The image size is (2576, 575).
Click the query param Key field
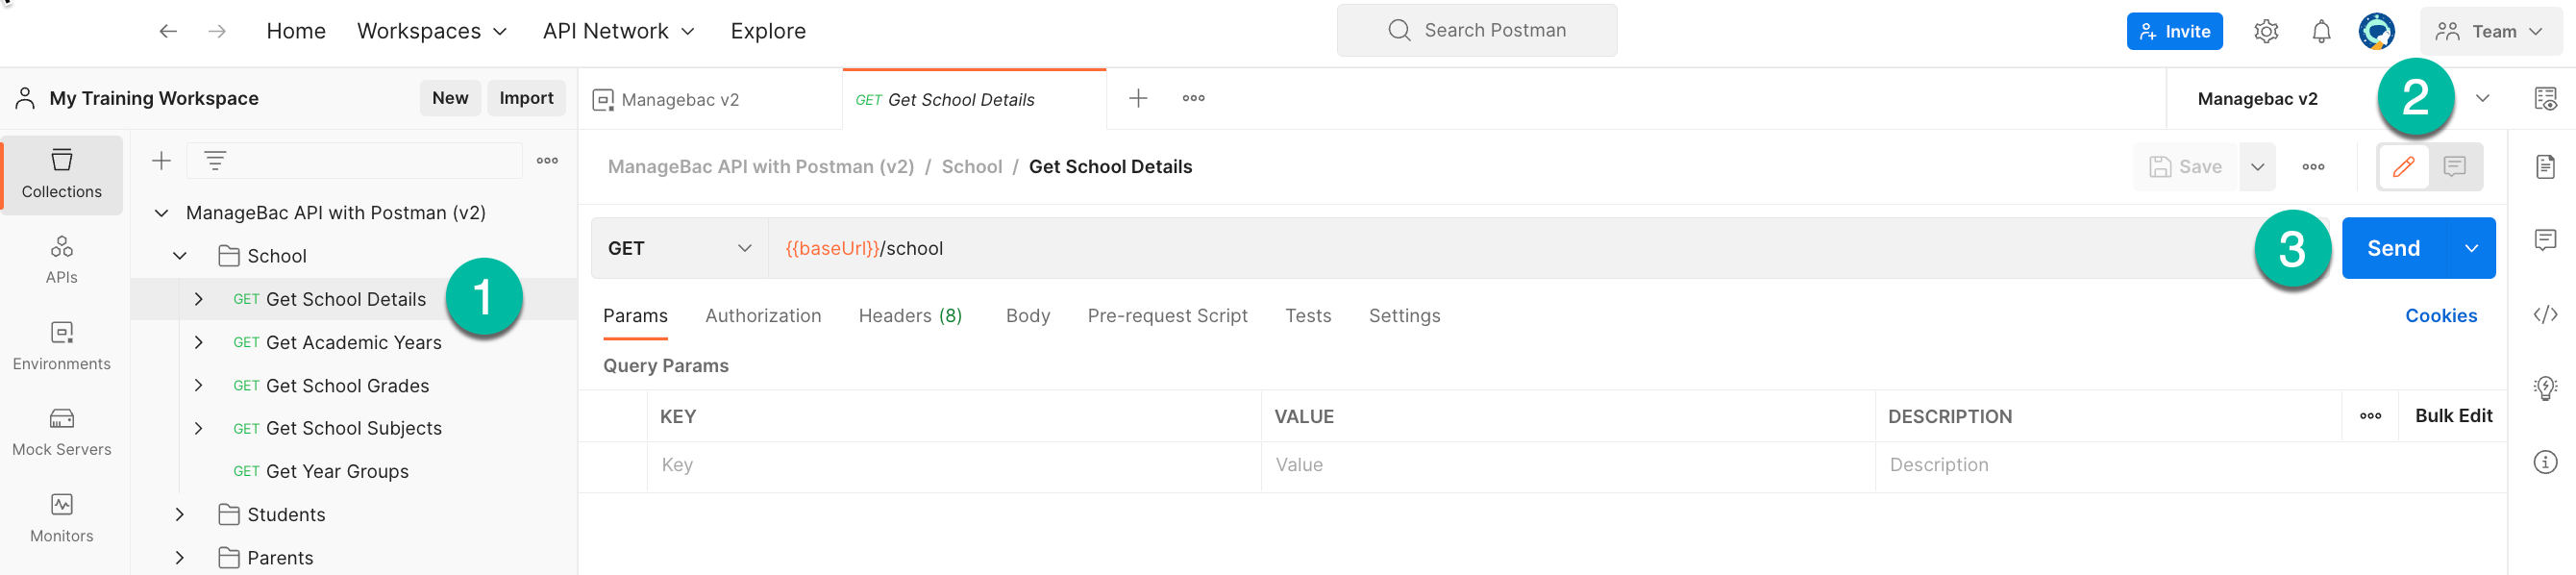pyautogui.click(x=954, y=465)
